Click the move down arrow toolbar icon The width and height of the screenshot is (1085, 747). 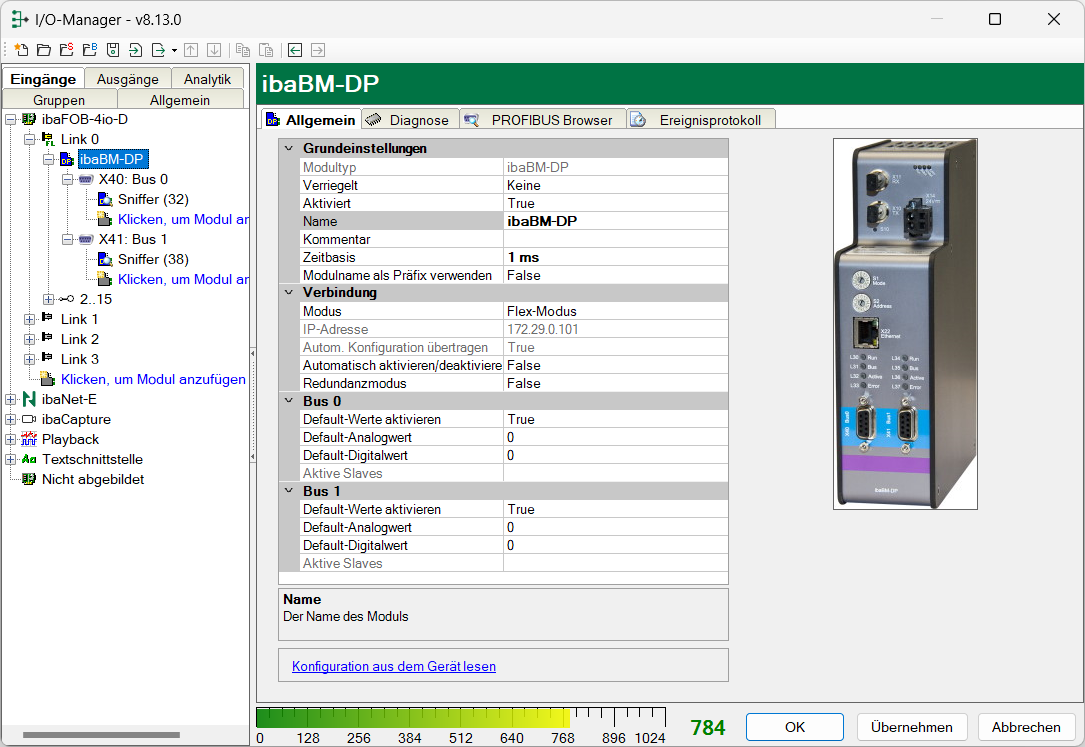point(215,50)
